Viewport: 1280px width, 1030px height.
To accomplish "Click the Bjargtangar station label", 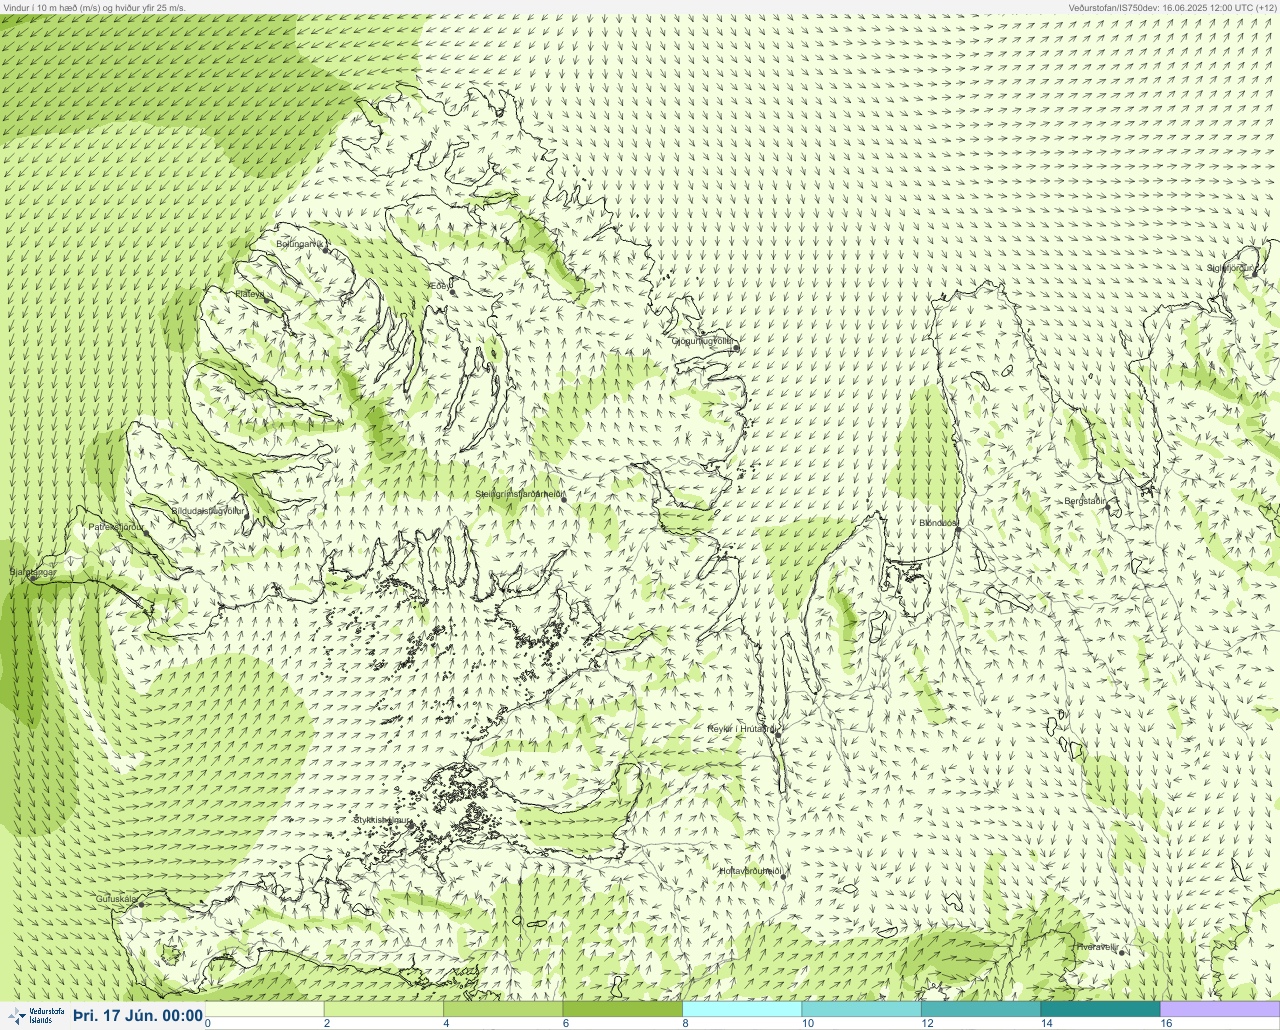I will click(32, 572).
